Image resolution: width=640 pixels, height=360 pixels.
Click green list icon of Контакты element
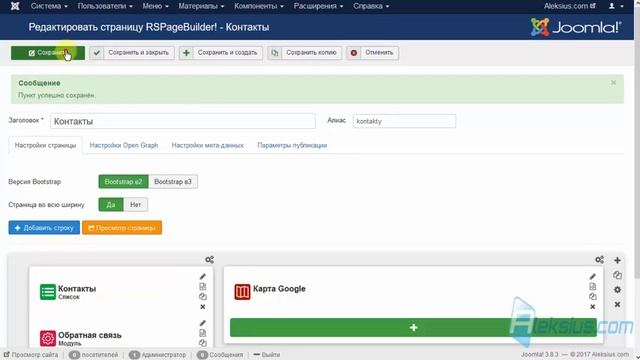pos(48,292)
